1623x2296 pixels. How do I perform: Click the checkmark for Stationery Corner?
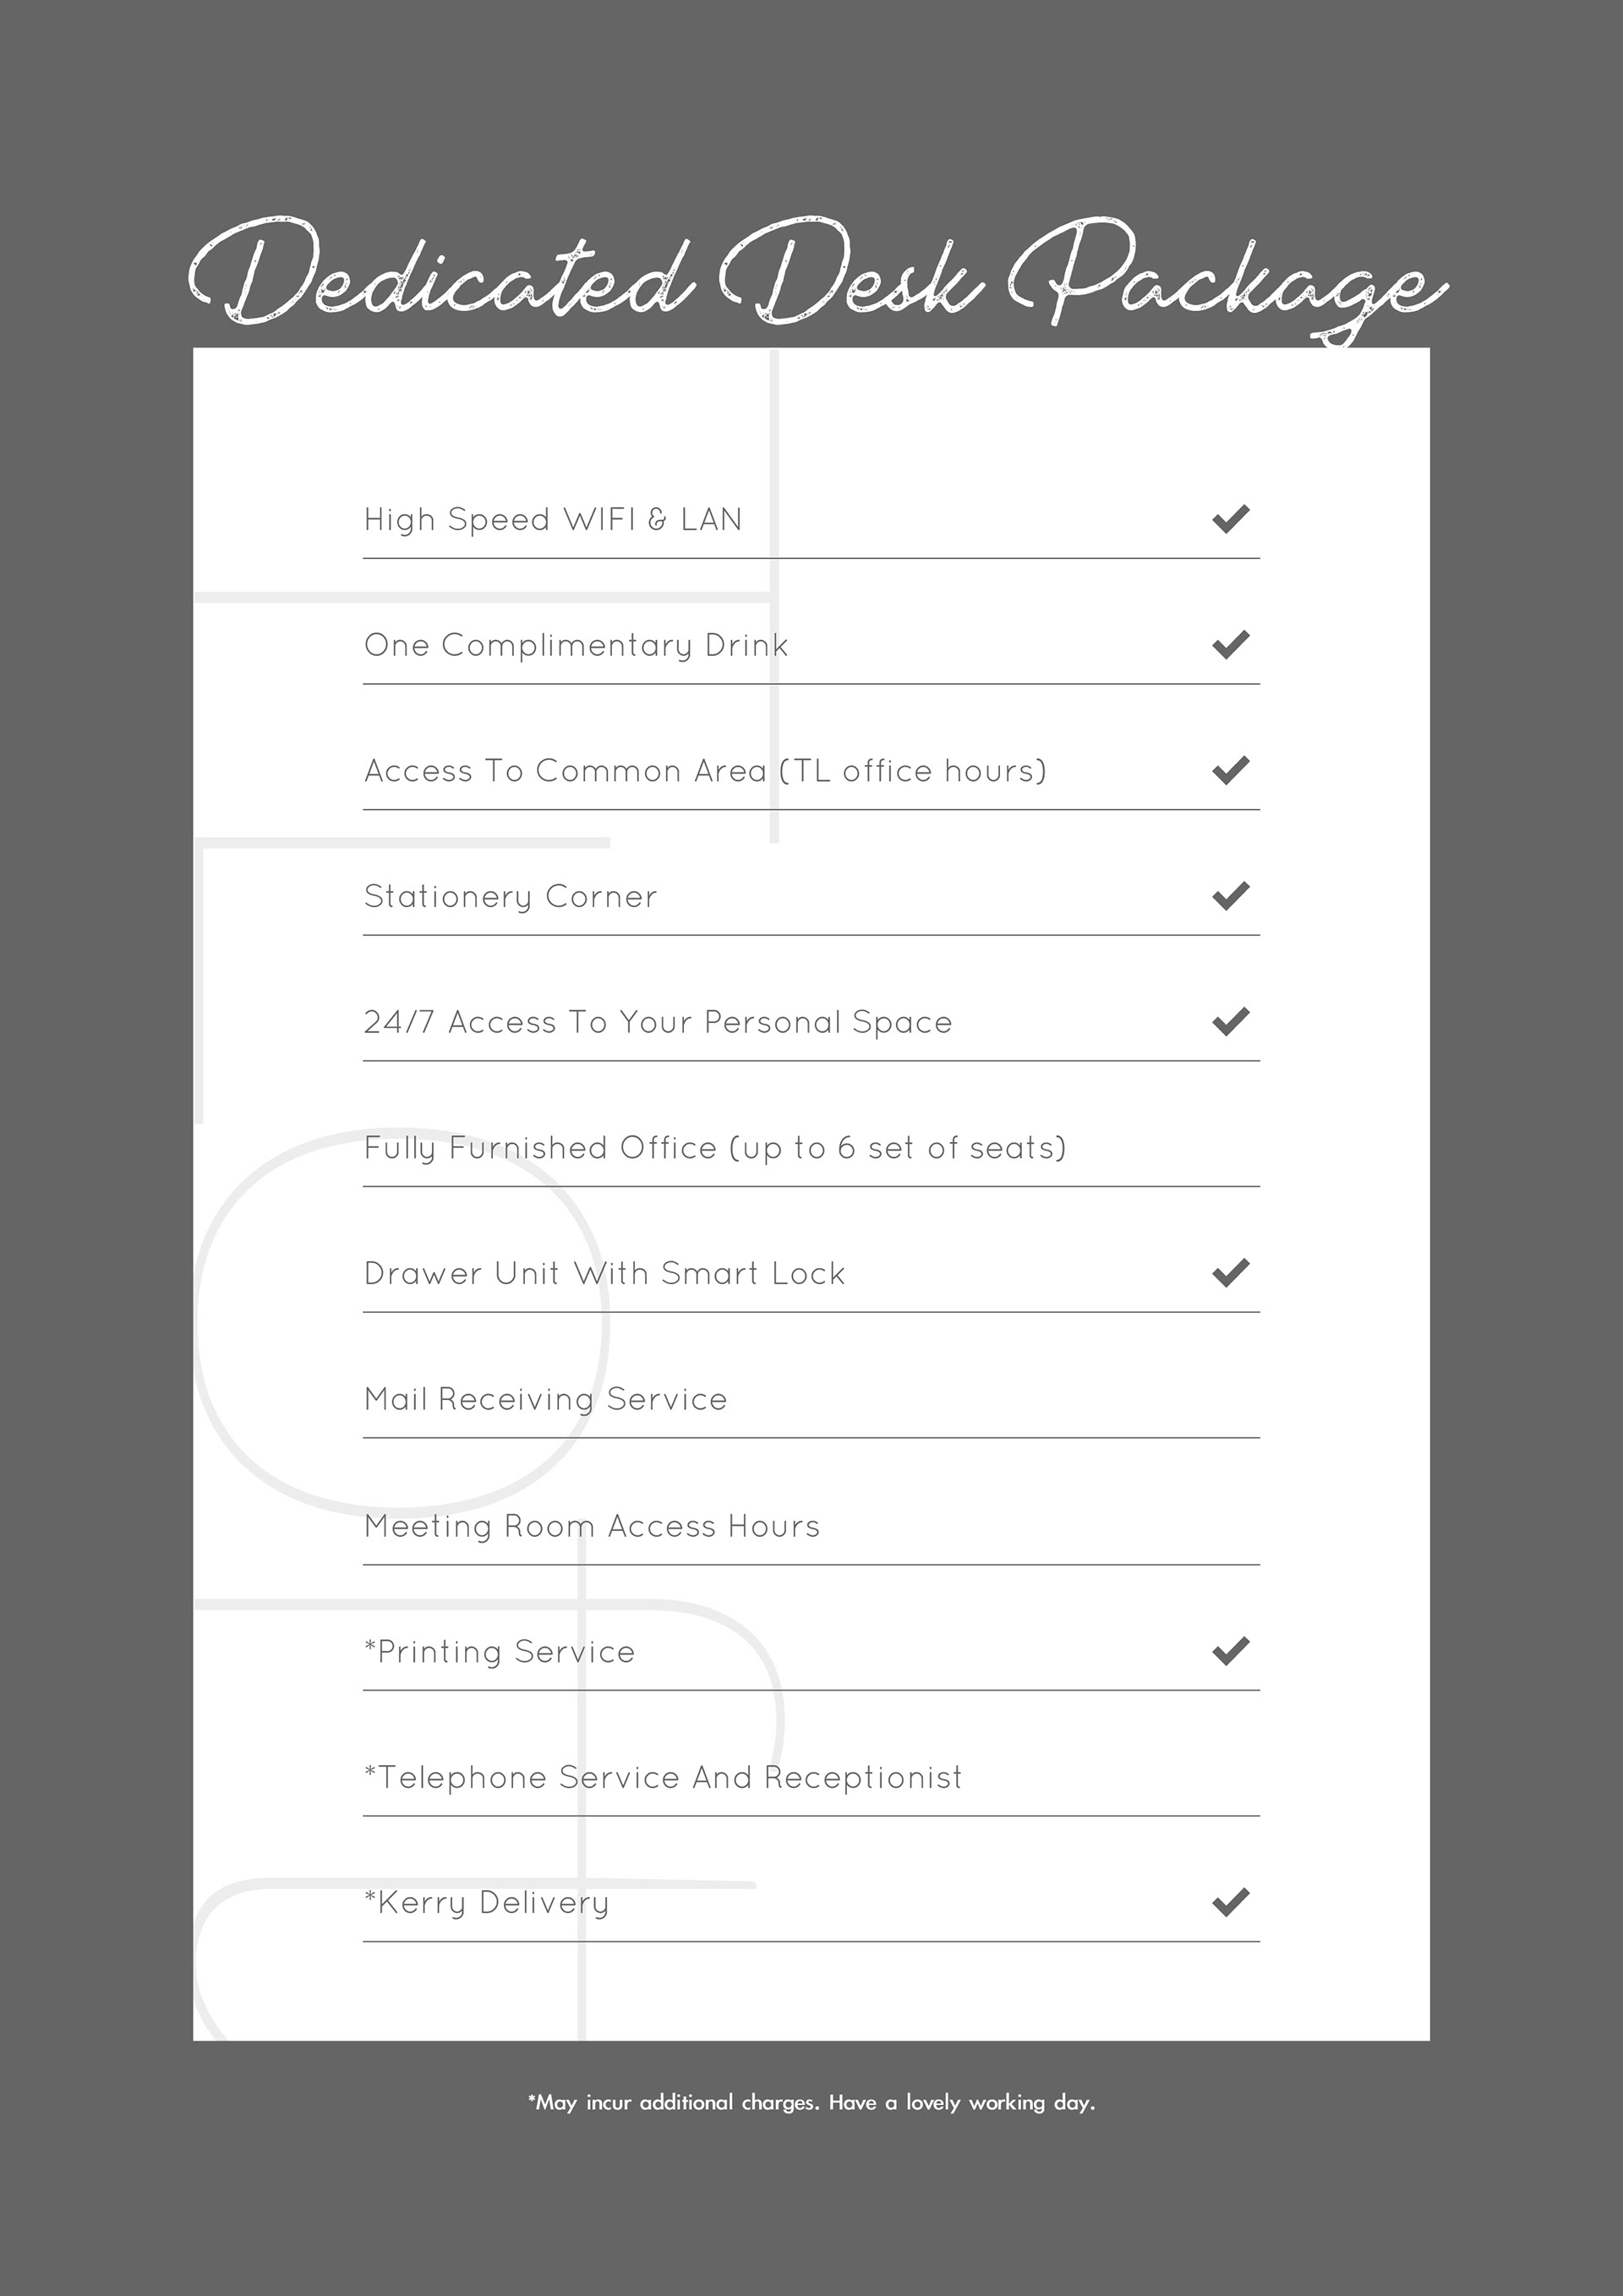click(x=1230, y=896)
